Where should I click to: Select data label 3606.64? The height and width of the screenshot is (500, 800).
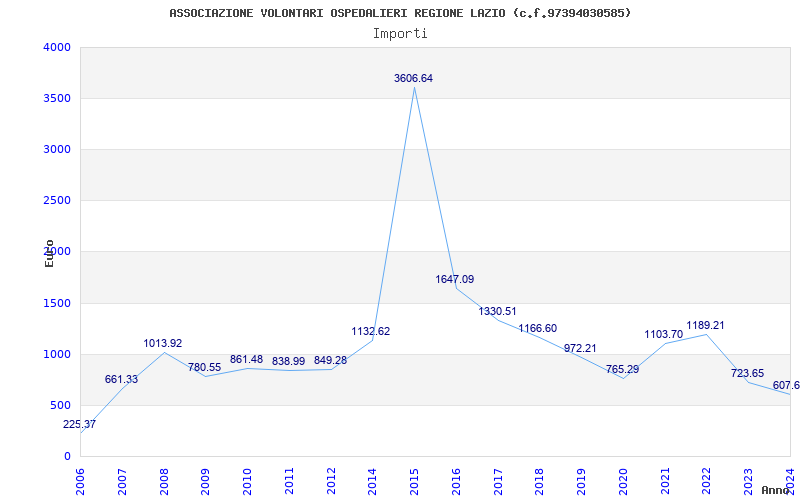click(x=413, y=79)
